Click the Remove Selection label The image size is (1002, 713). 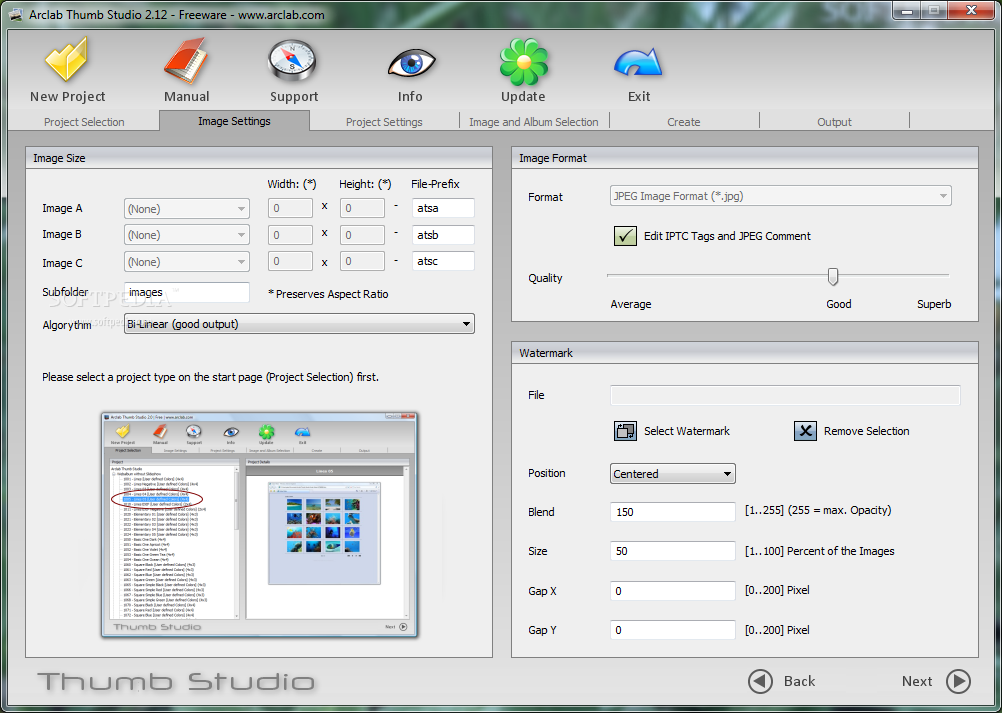click(866, 431)
